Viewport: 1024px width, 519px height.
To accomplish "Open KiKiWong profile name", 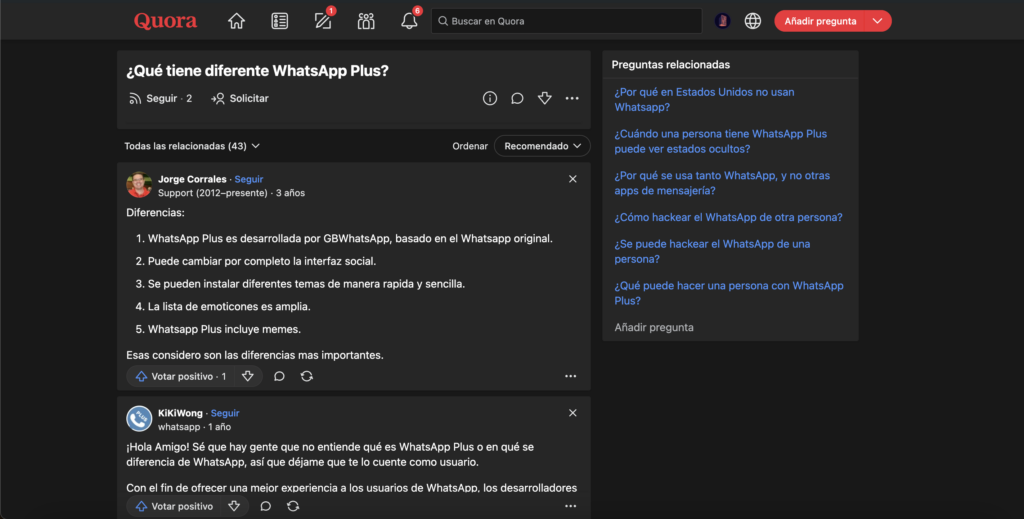I will (x=180, y=413).
